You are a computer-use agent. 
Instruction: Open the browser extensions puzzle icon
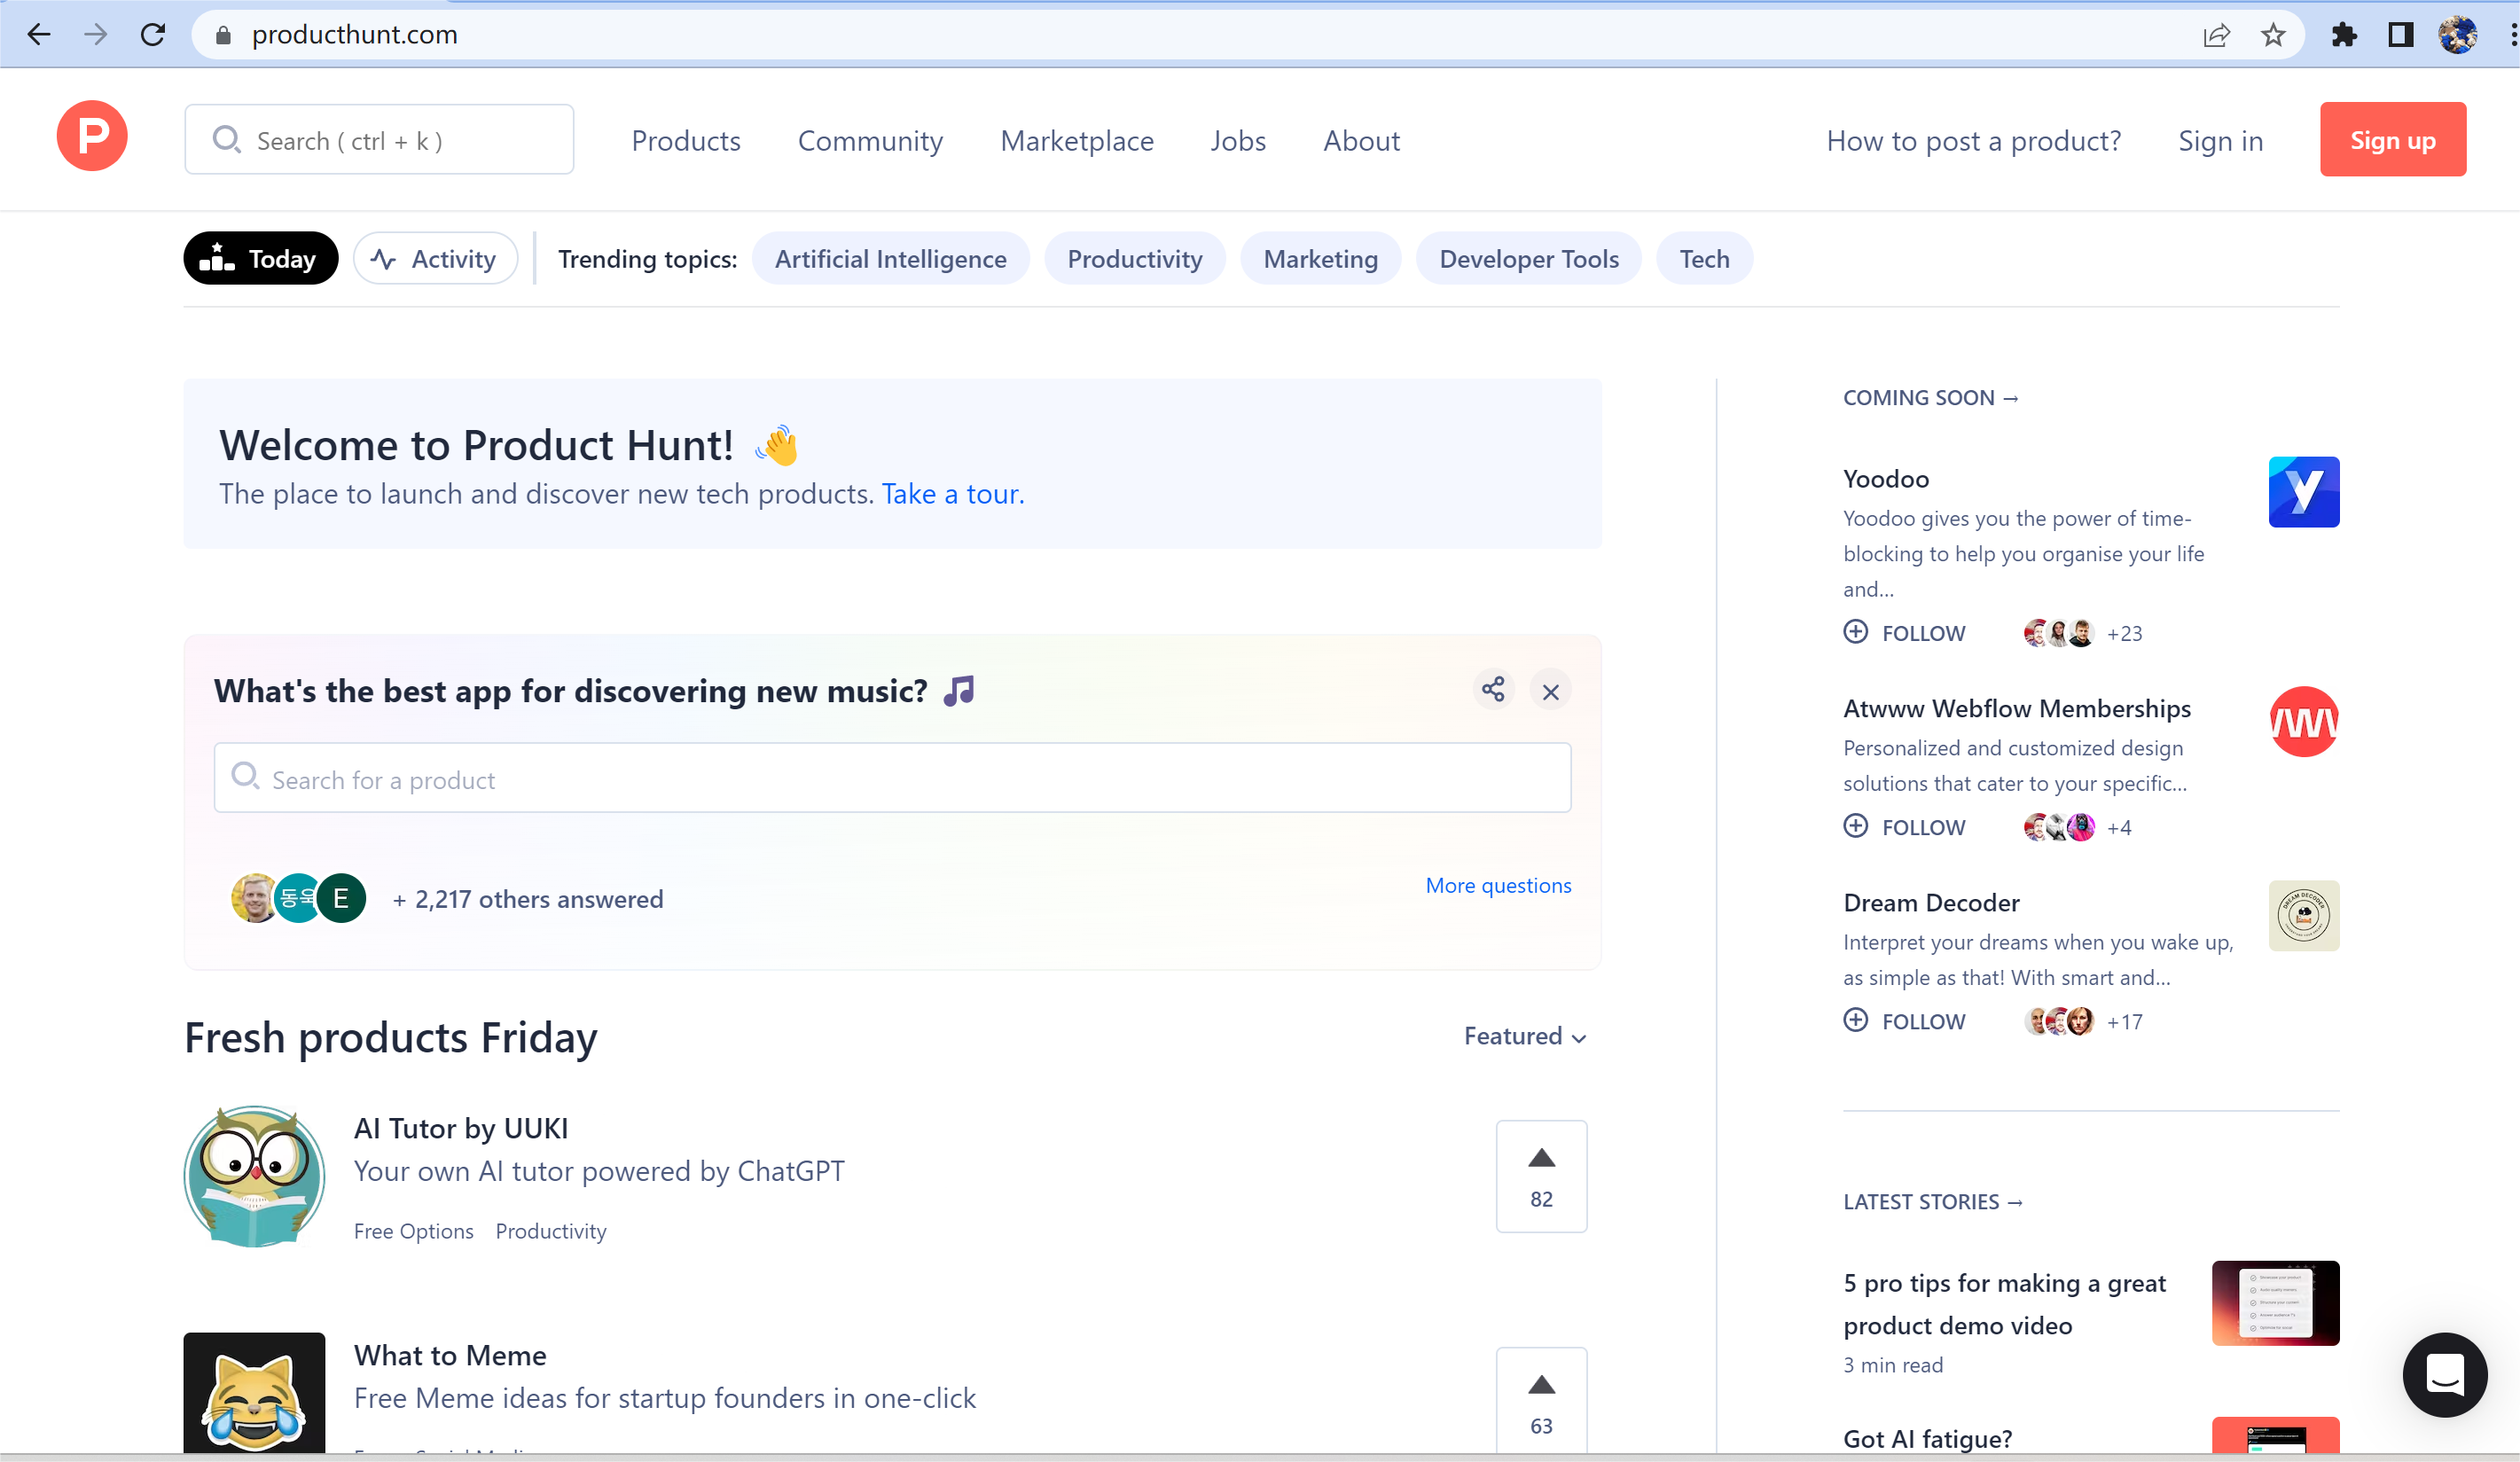click(x=2343, y=35)
